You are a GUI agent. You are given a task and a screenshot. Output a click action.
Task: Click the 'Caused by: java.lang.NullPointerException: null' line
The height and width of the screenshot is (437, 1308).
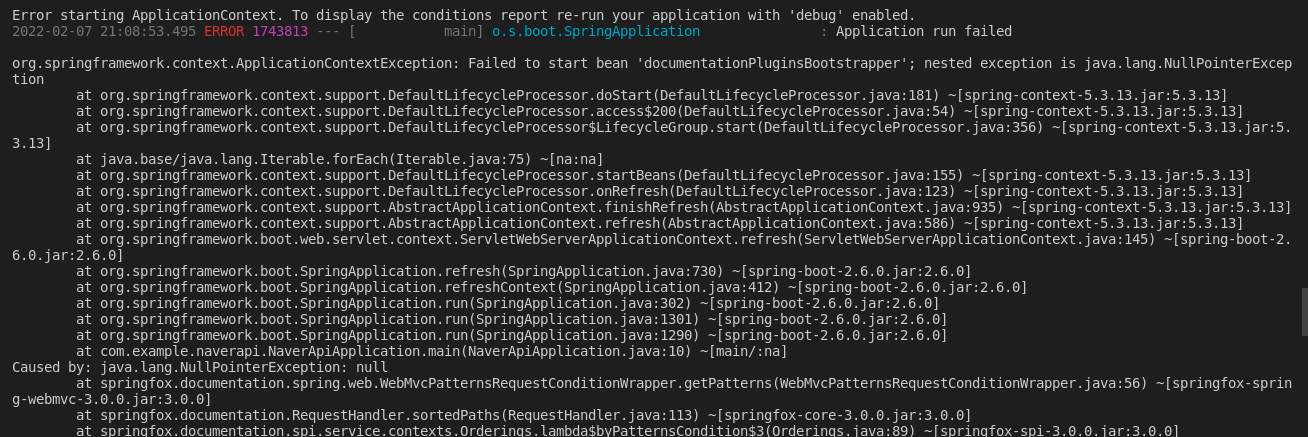pyautogui.click(x=200, y=367)
